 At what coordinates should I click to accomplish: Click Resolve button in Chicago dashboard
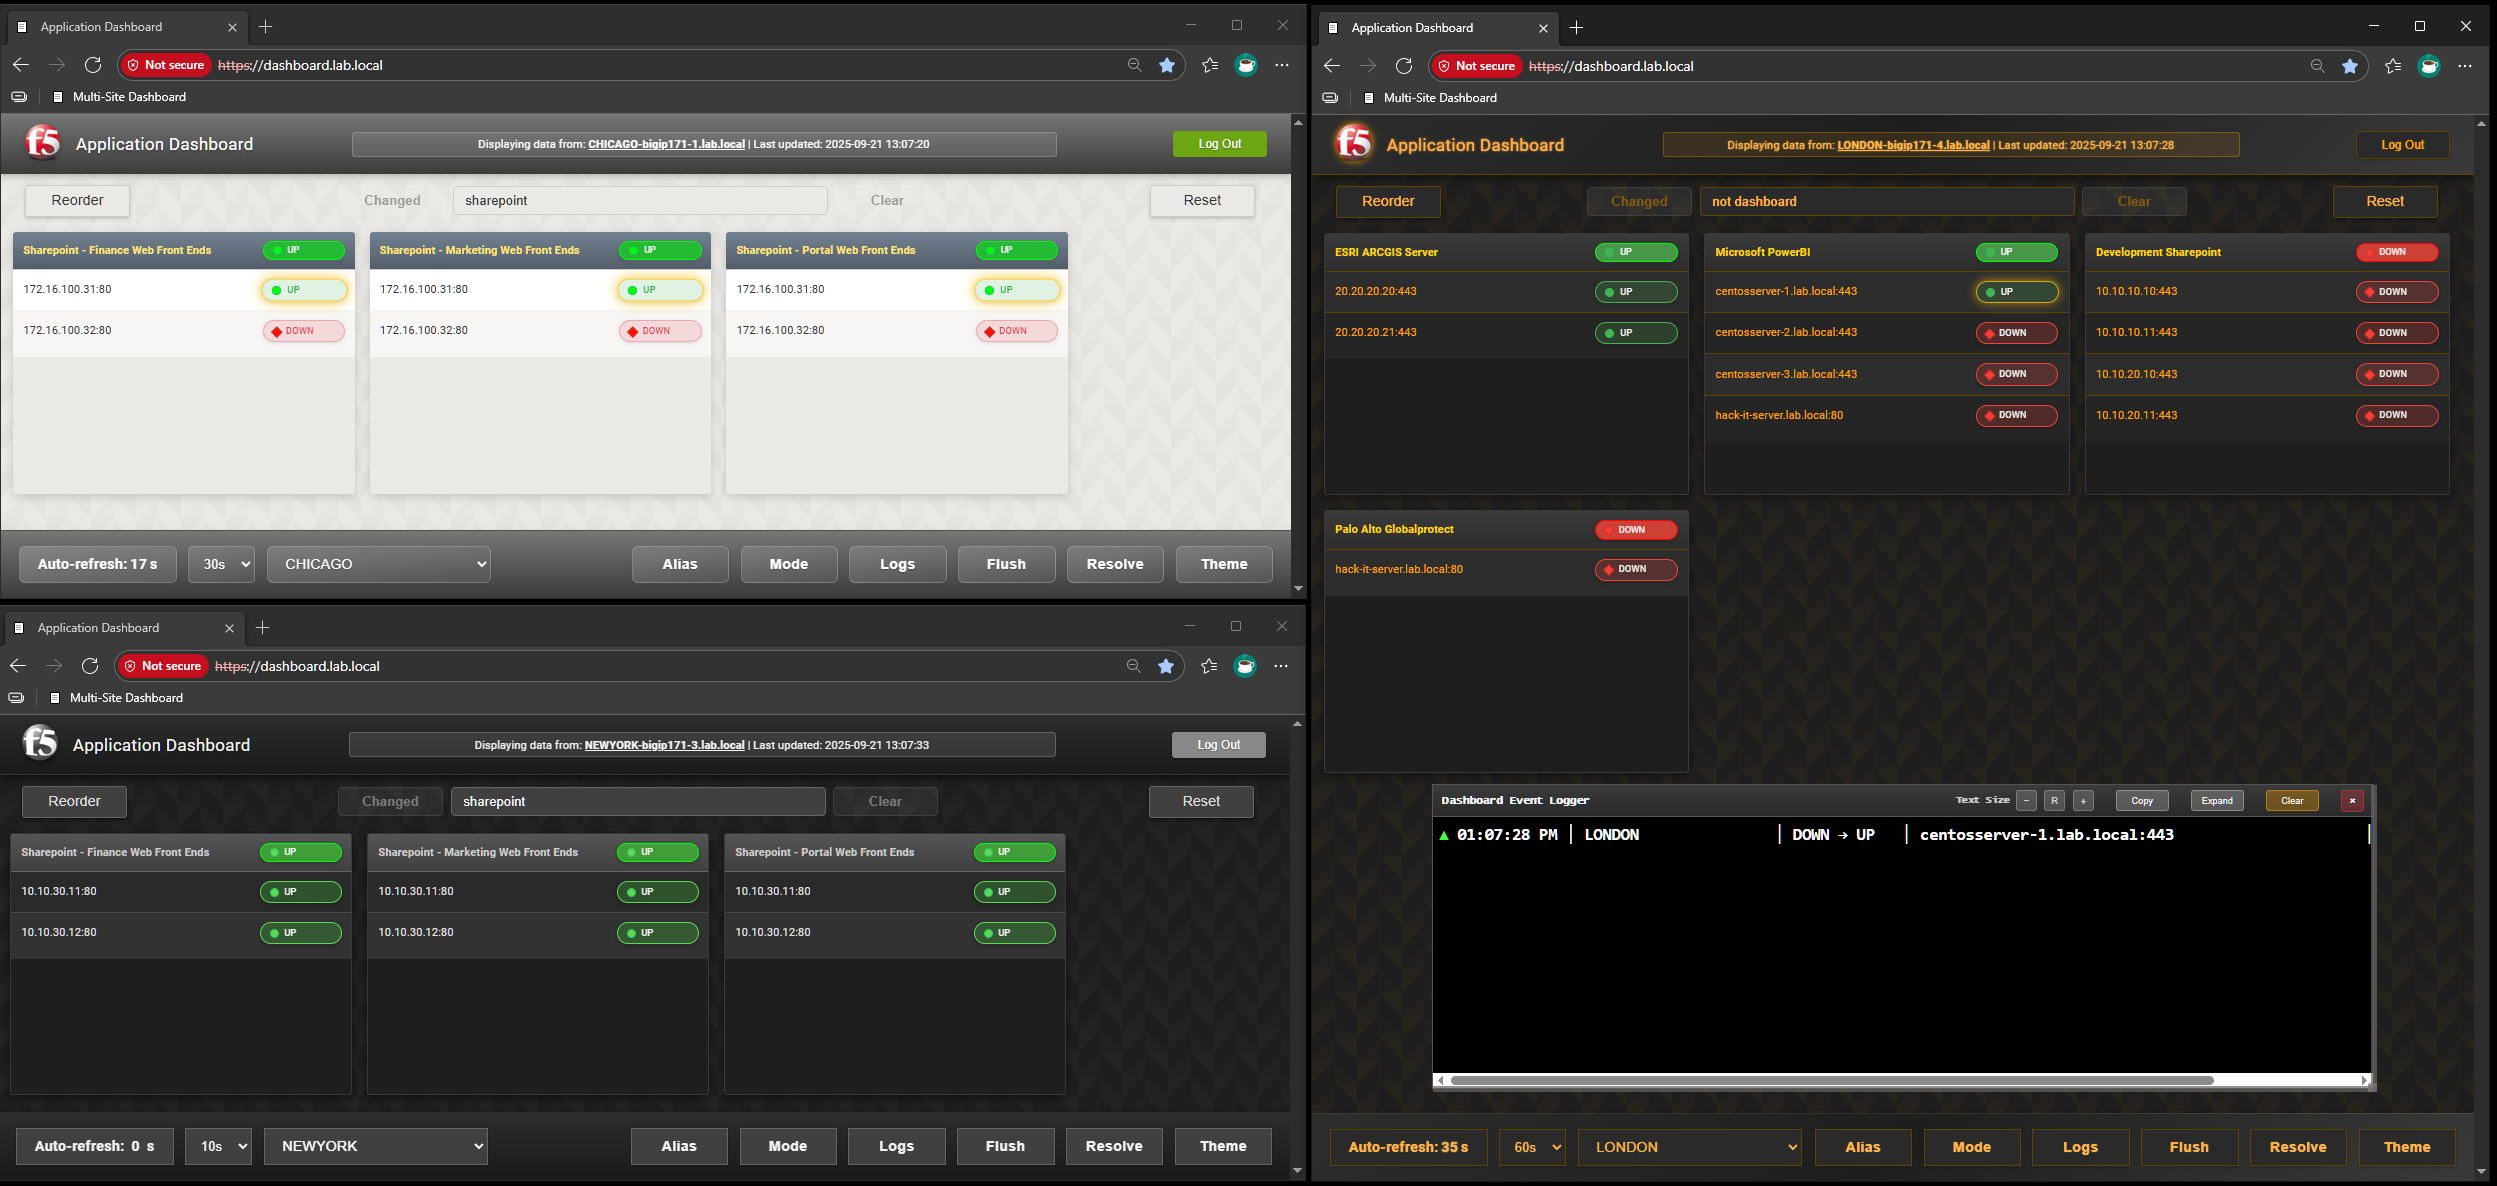pos(1115,564)
